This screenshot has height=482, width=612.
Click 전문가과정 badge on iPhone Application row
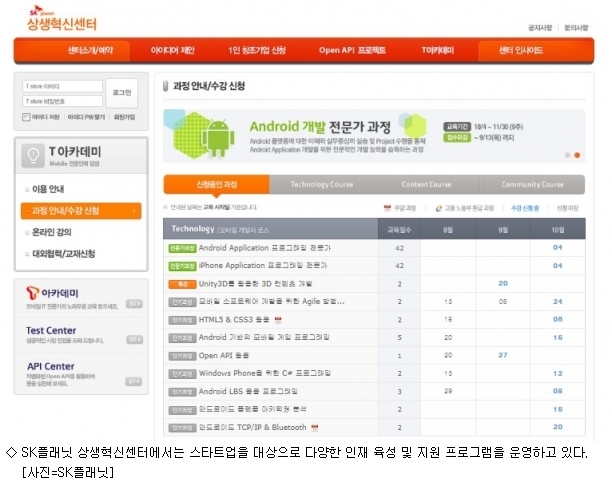tap(182, 266)
